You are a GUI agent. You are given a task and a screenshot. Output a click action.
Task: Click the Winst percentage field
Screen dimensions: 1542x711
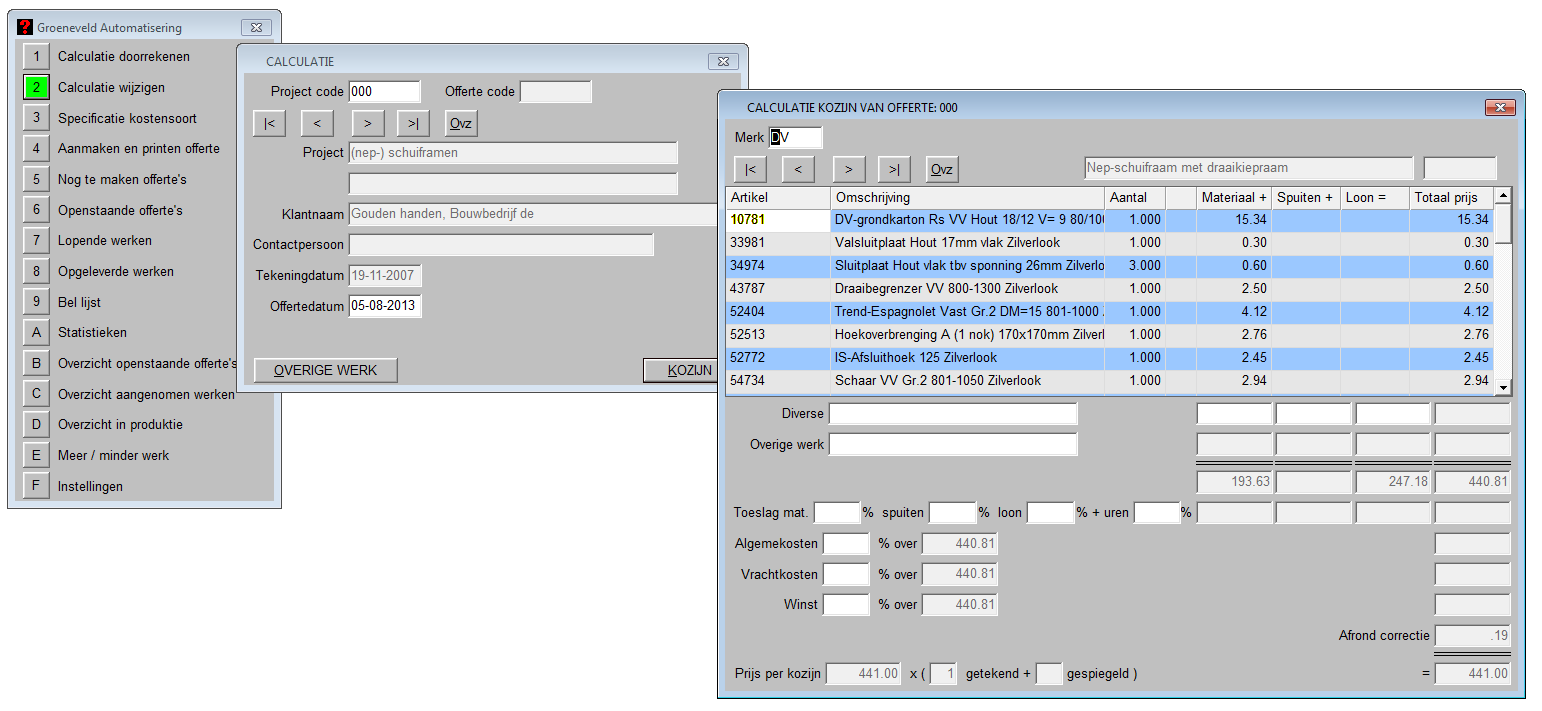(845, 604)
